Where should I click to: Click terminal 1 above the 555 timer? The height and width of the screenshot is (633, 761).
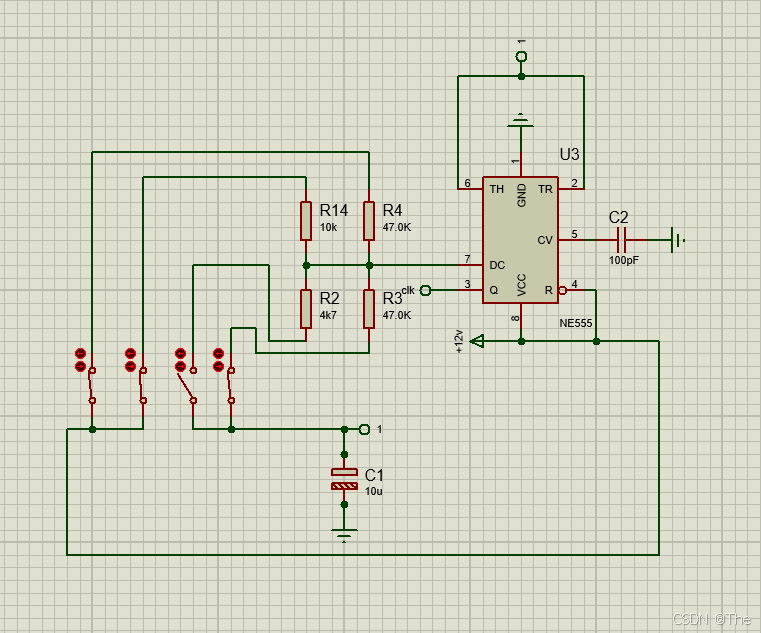(x=521, y=57)
